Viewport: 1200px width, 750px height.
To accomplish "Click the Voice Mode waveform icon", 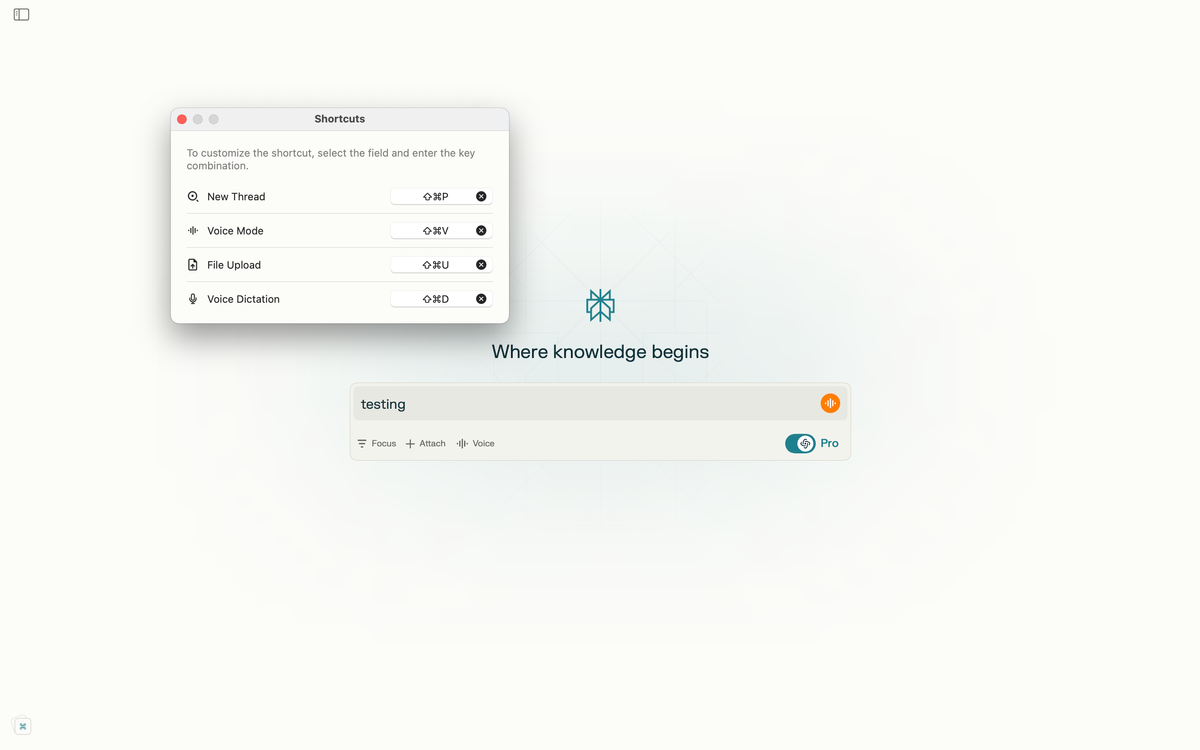I will (x=192, y=230).
